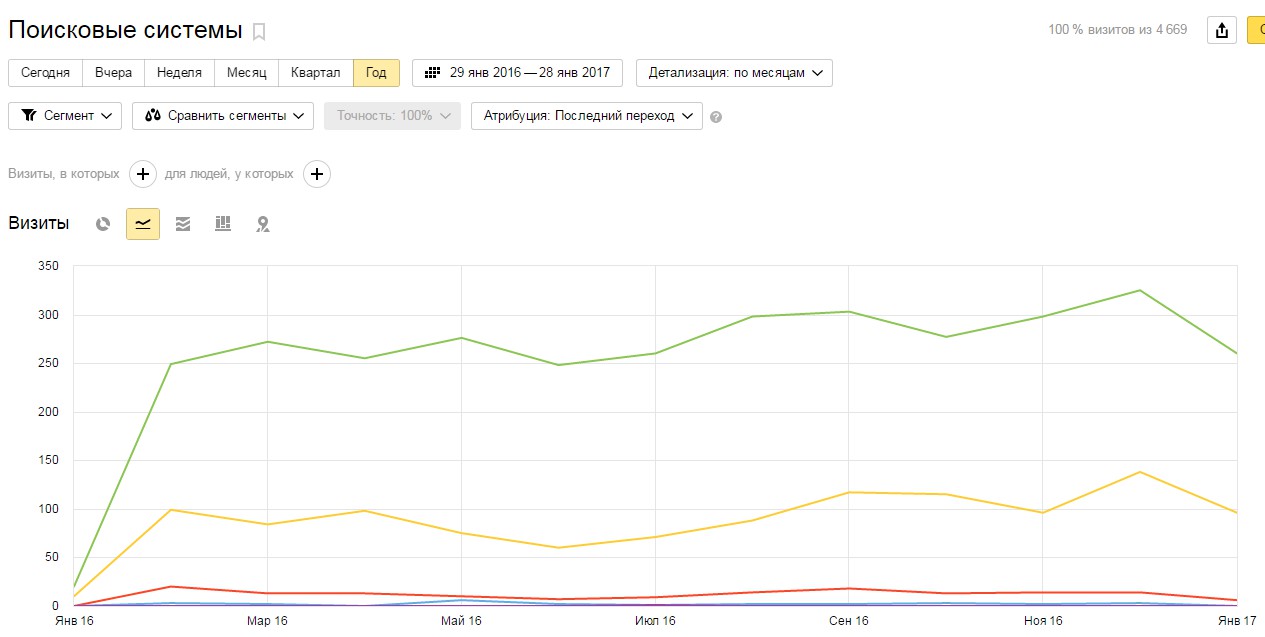Screen dimensions: 1265x637
Task: Open the date range picker
Action: [x=517, y=73]
